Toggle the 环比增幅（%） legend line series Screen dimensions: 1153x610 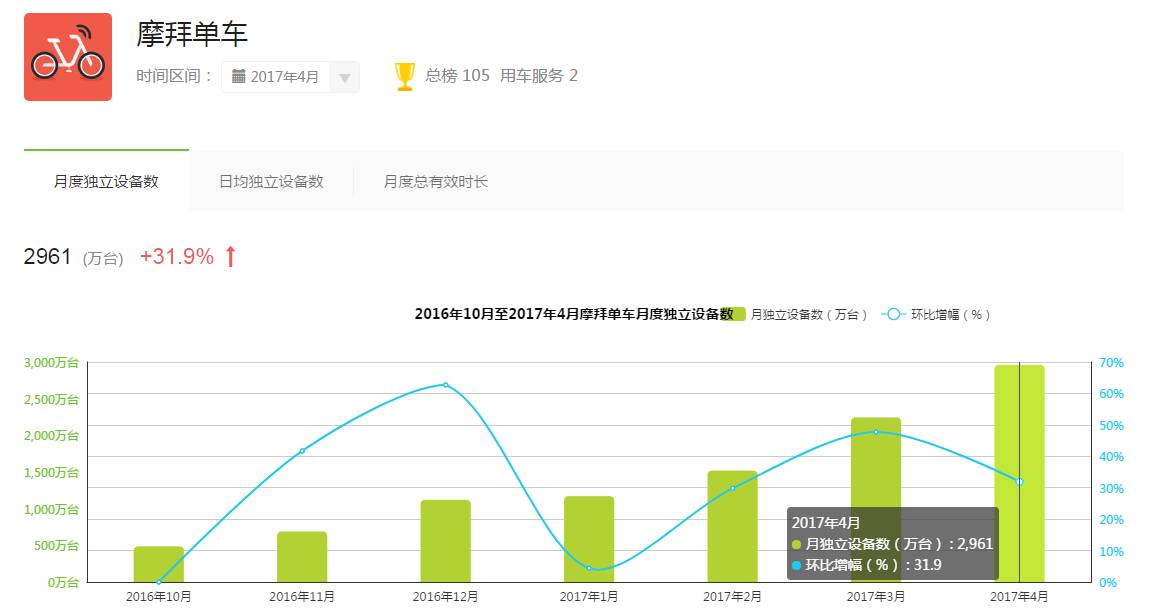[936, 314]
